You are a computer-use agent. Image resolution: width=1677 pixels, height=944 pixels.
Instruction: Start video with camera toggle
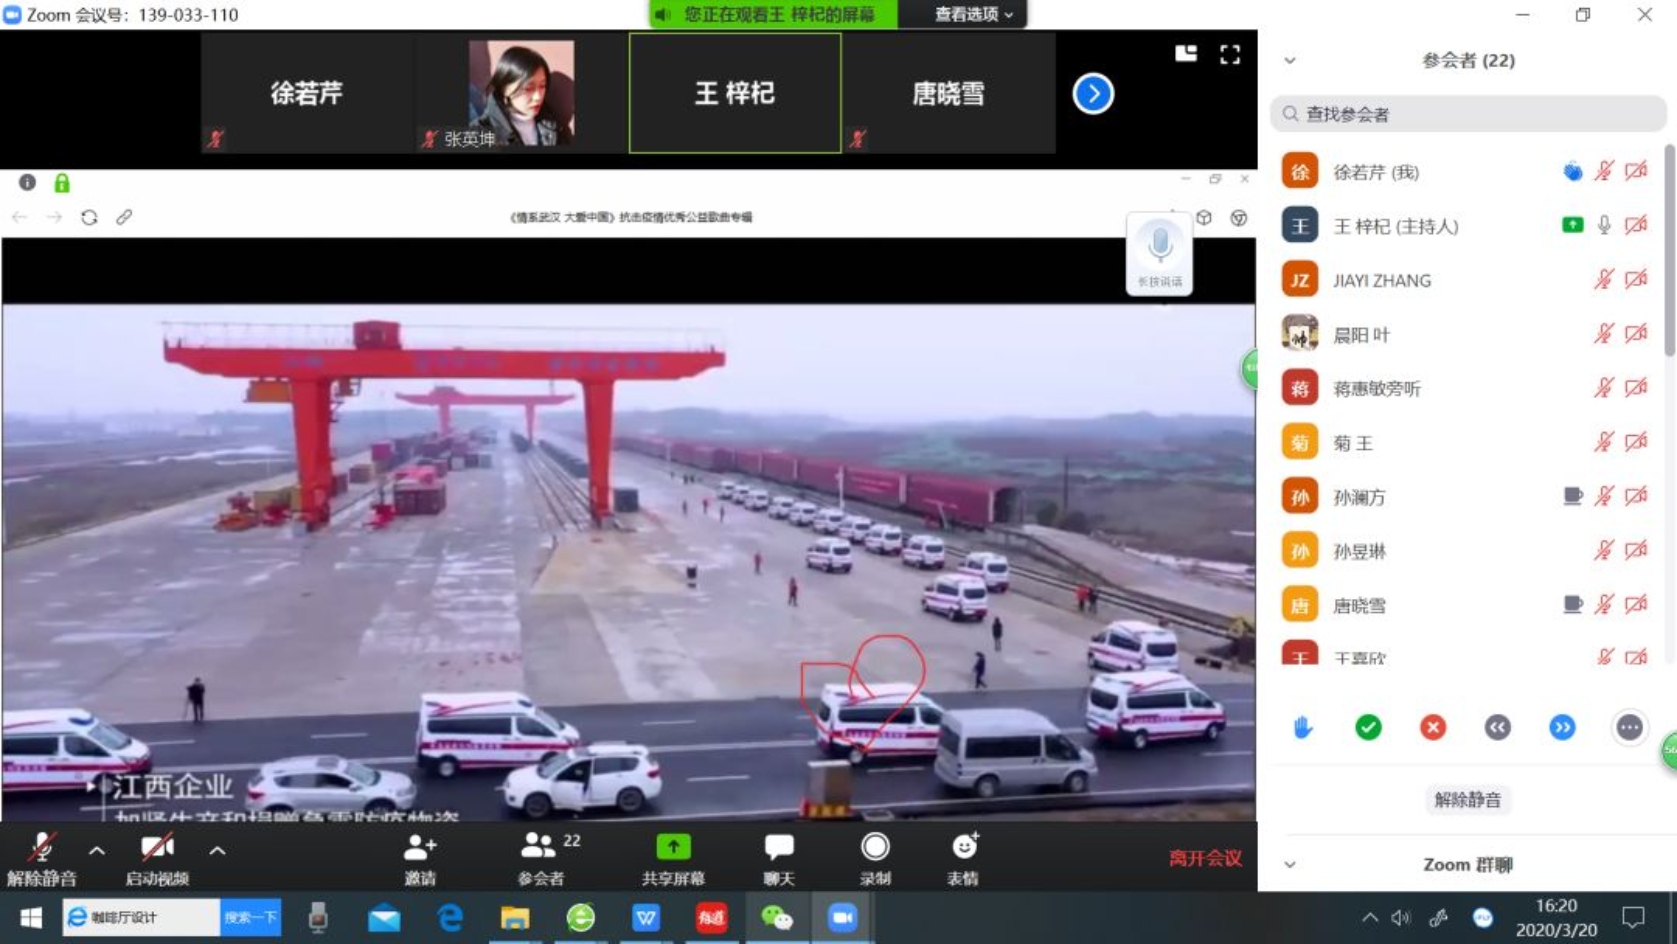(x=157, y=858)
